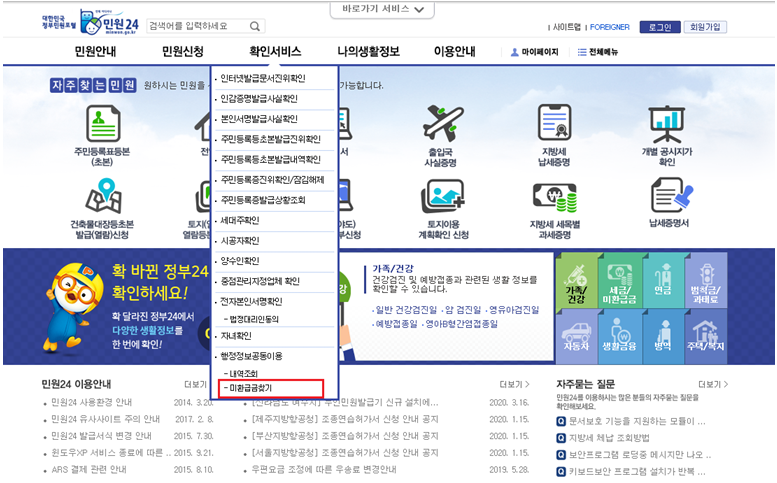
Task: Select the 주택/복지 tile
Action: pos(706,337)
